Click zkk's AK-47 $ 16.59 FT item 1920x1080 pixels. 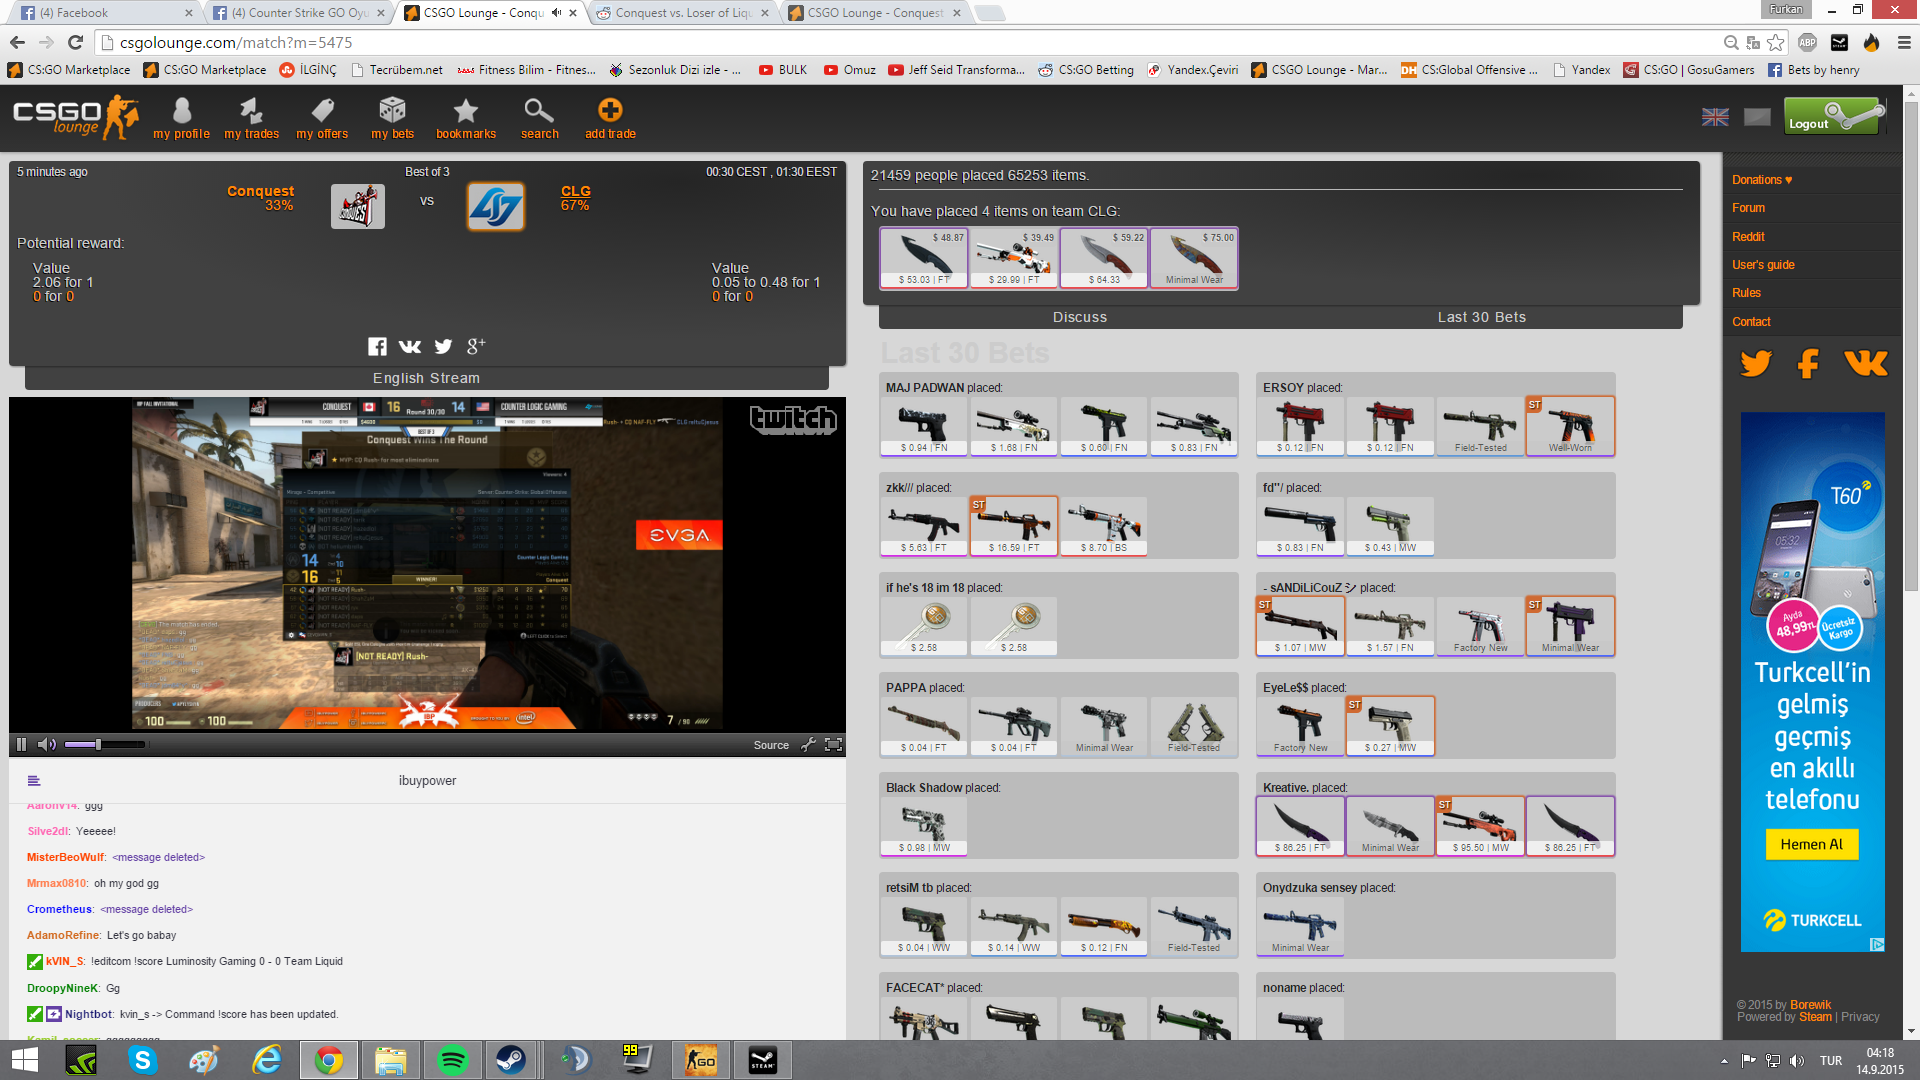tap(1014, 526)
